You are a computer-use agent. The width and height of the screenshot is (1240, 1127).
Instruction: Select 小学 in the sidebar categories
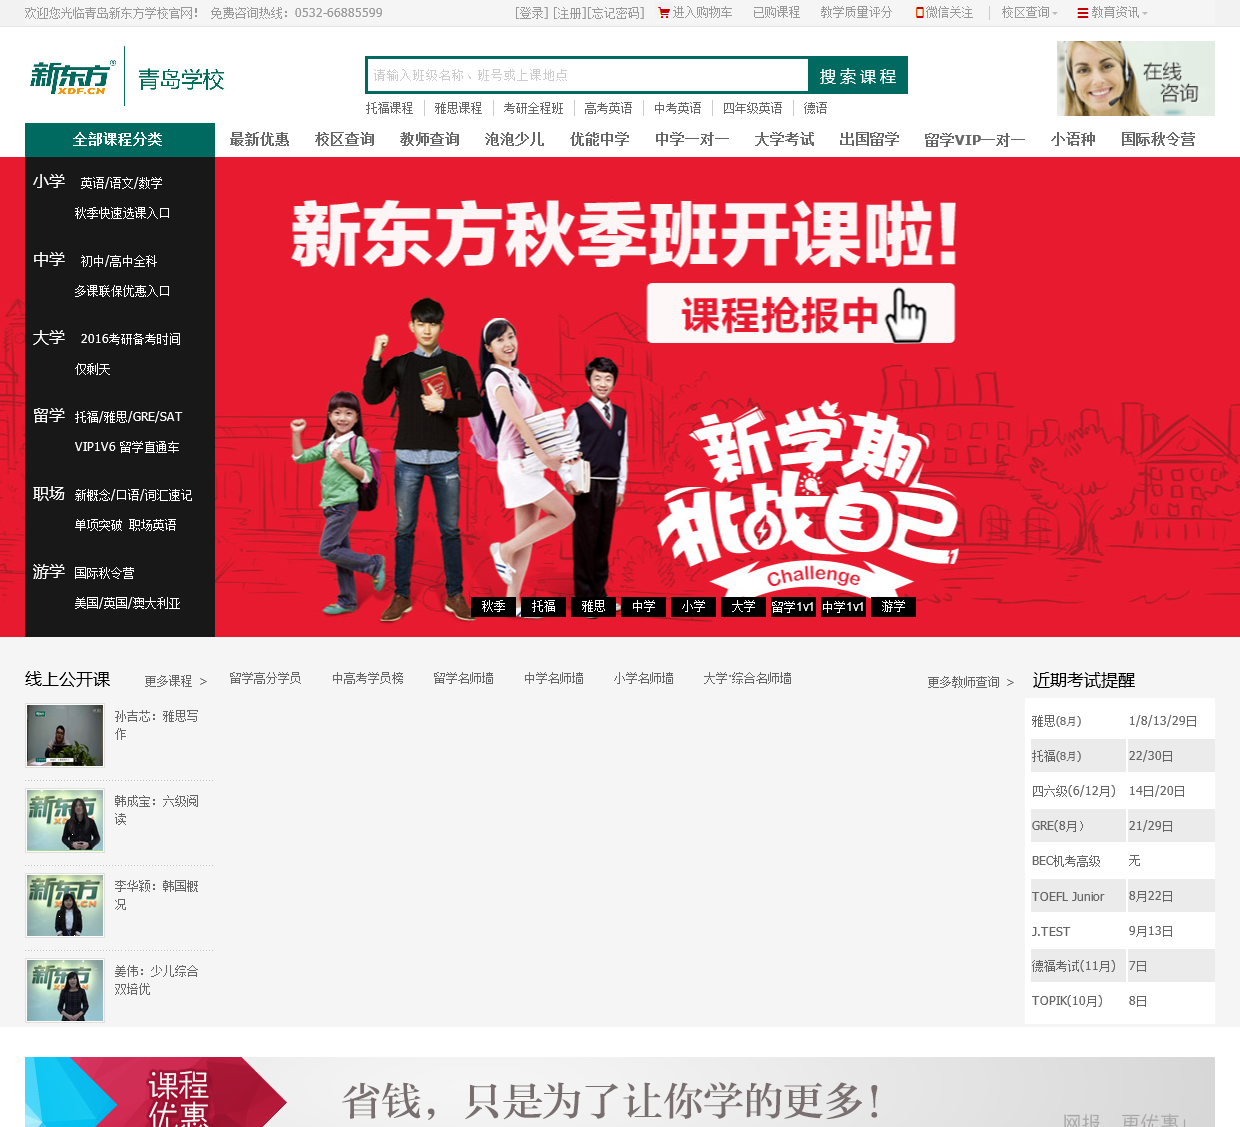(x=49, y=181)
